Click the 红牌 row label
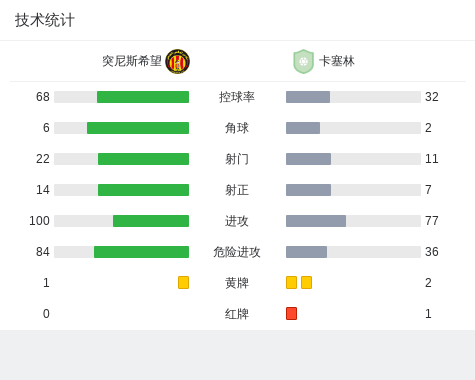The width and height of the screenshot is (475, 380). click(x=237, y=314)
